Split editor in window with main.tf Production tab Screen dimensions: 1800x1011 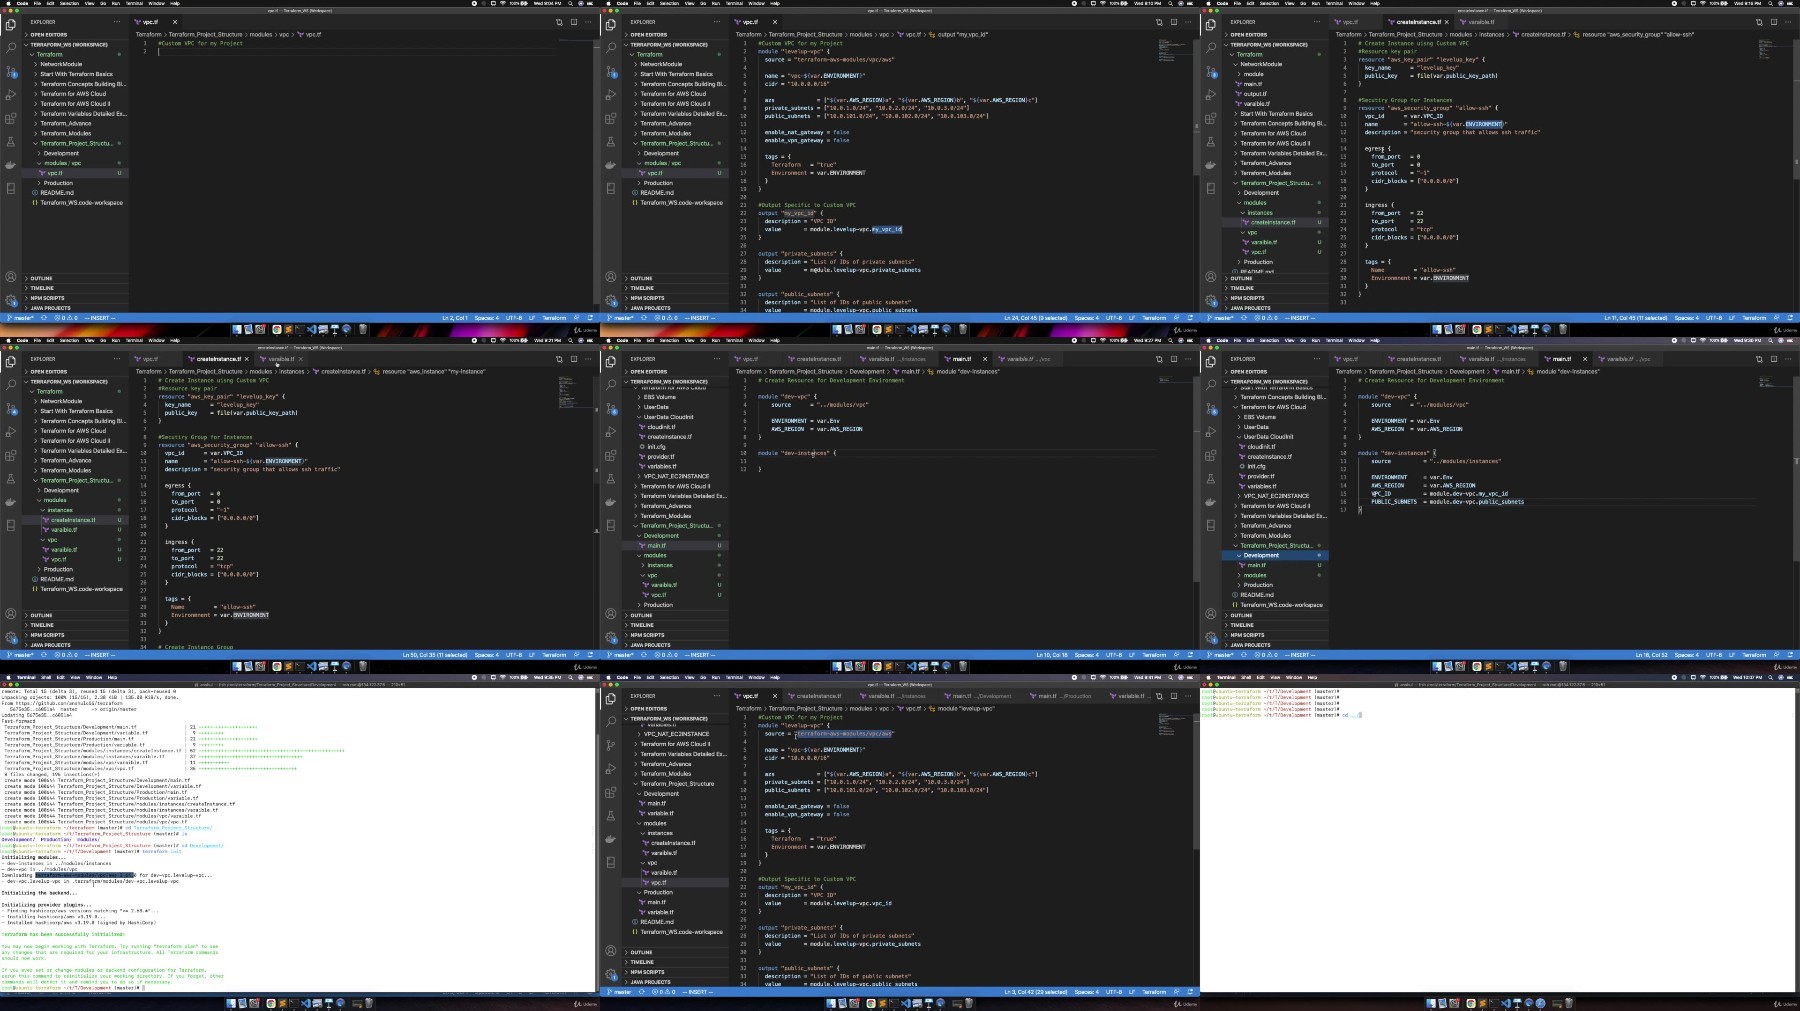click(1174, 696)
